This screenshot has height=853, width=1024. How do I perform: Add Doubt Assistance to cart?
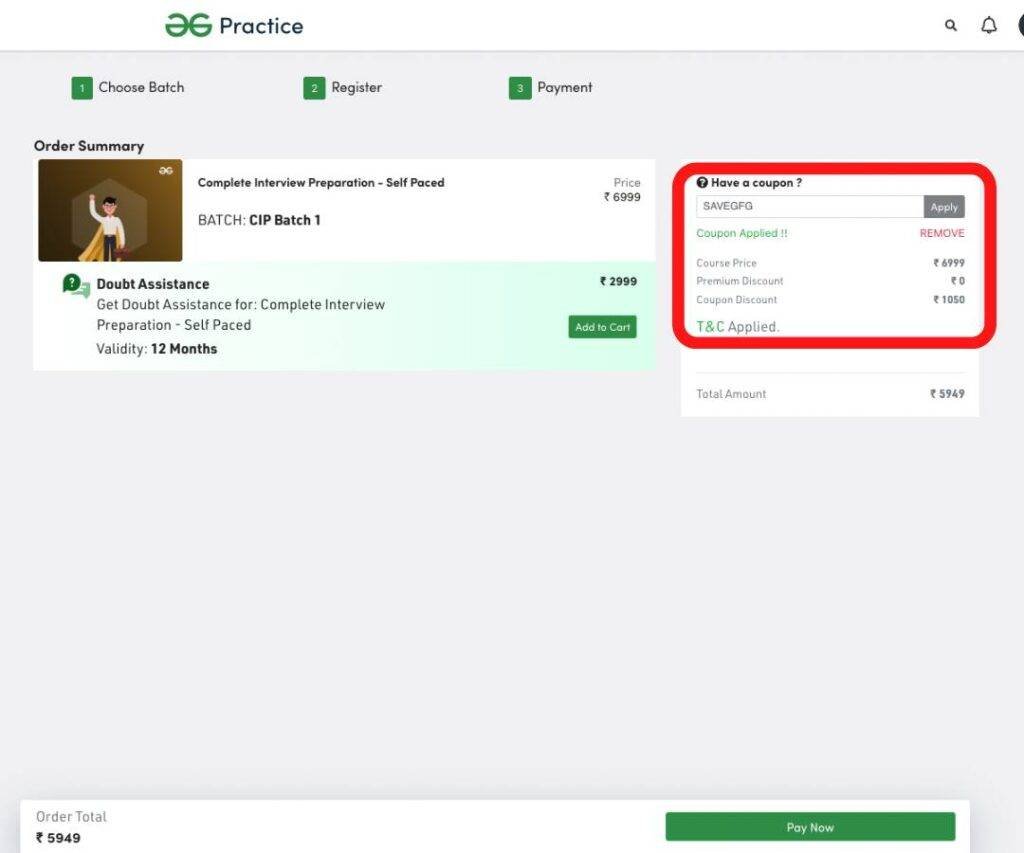pyautogui.click(x=602, y=327)
